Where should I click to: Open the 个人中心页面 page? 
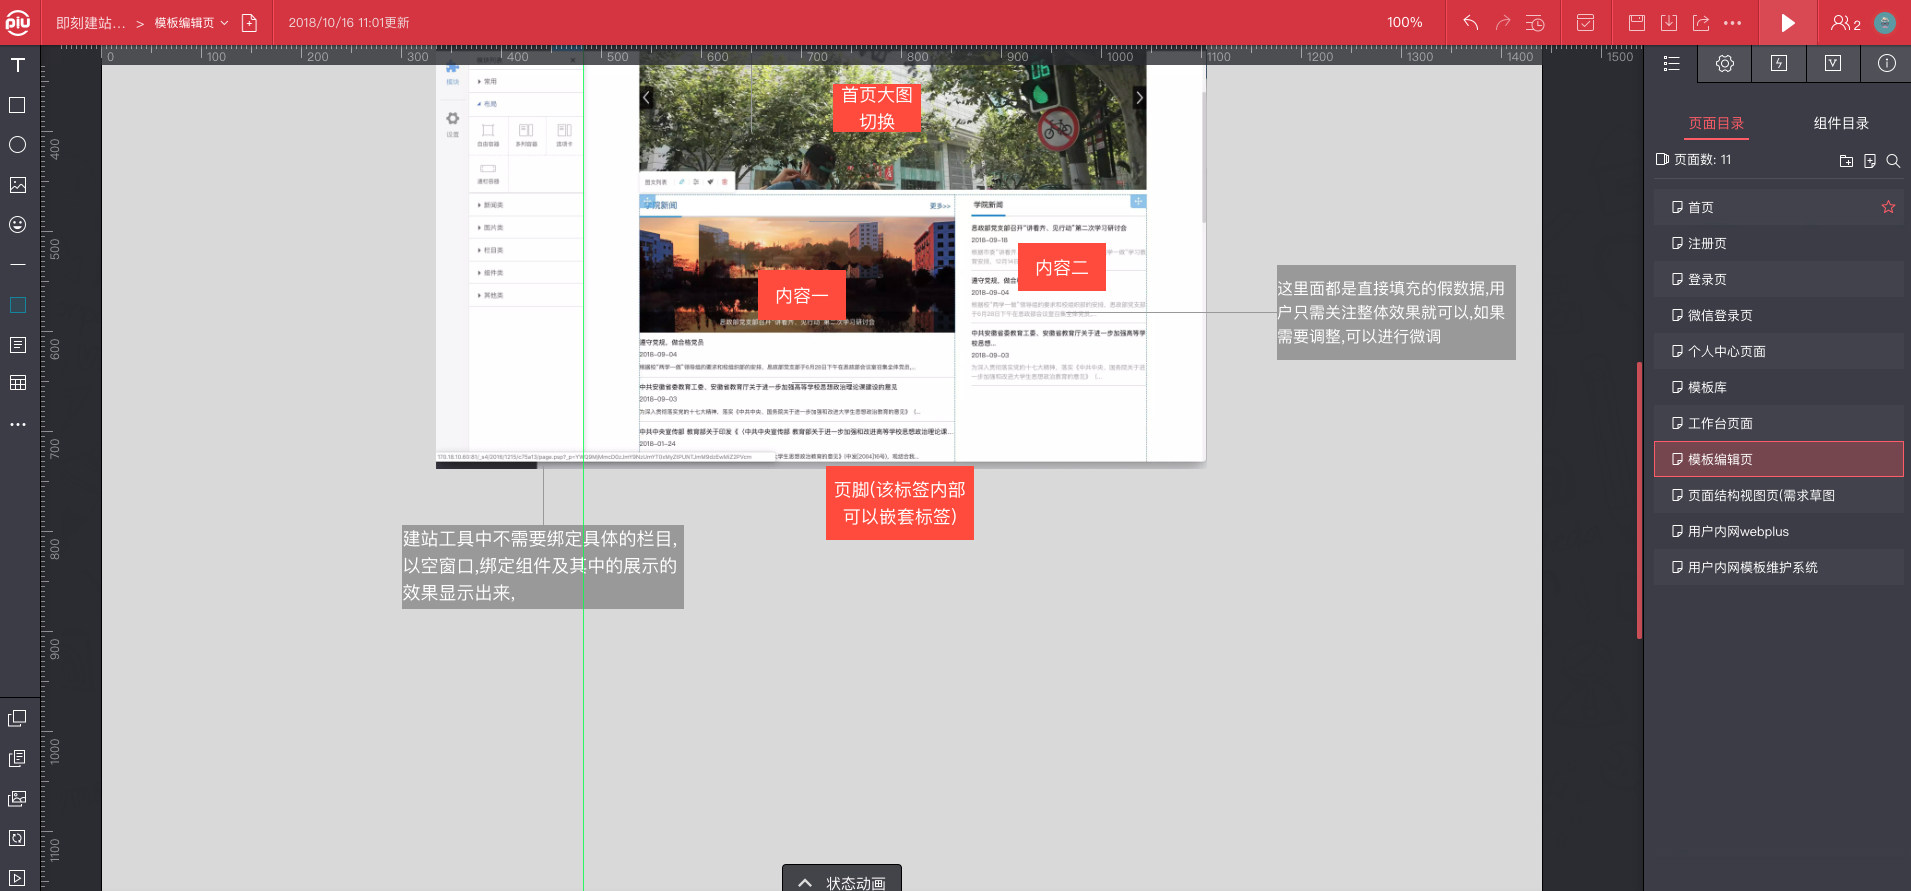[x=1778, y=351]
